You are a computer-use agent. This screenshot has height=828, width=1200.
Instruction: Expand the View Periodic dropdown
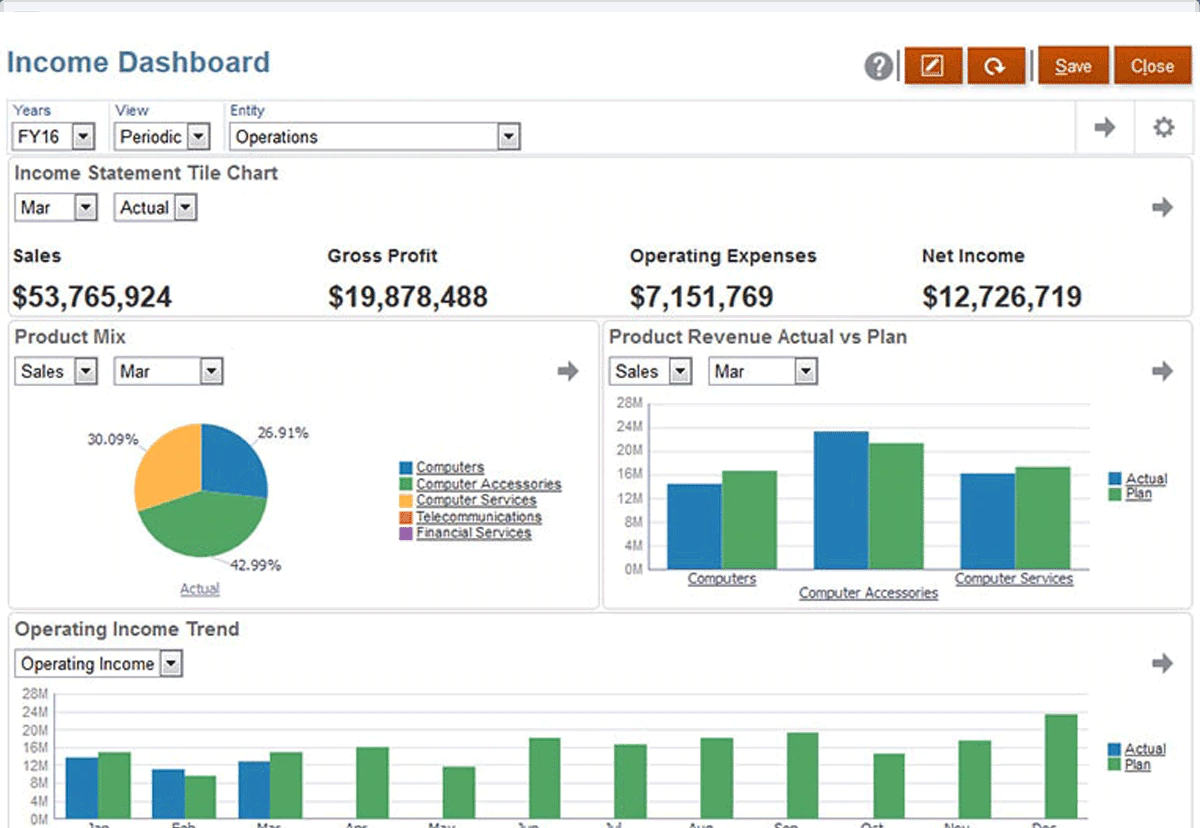(198, 137)
